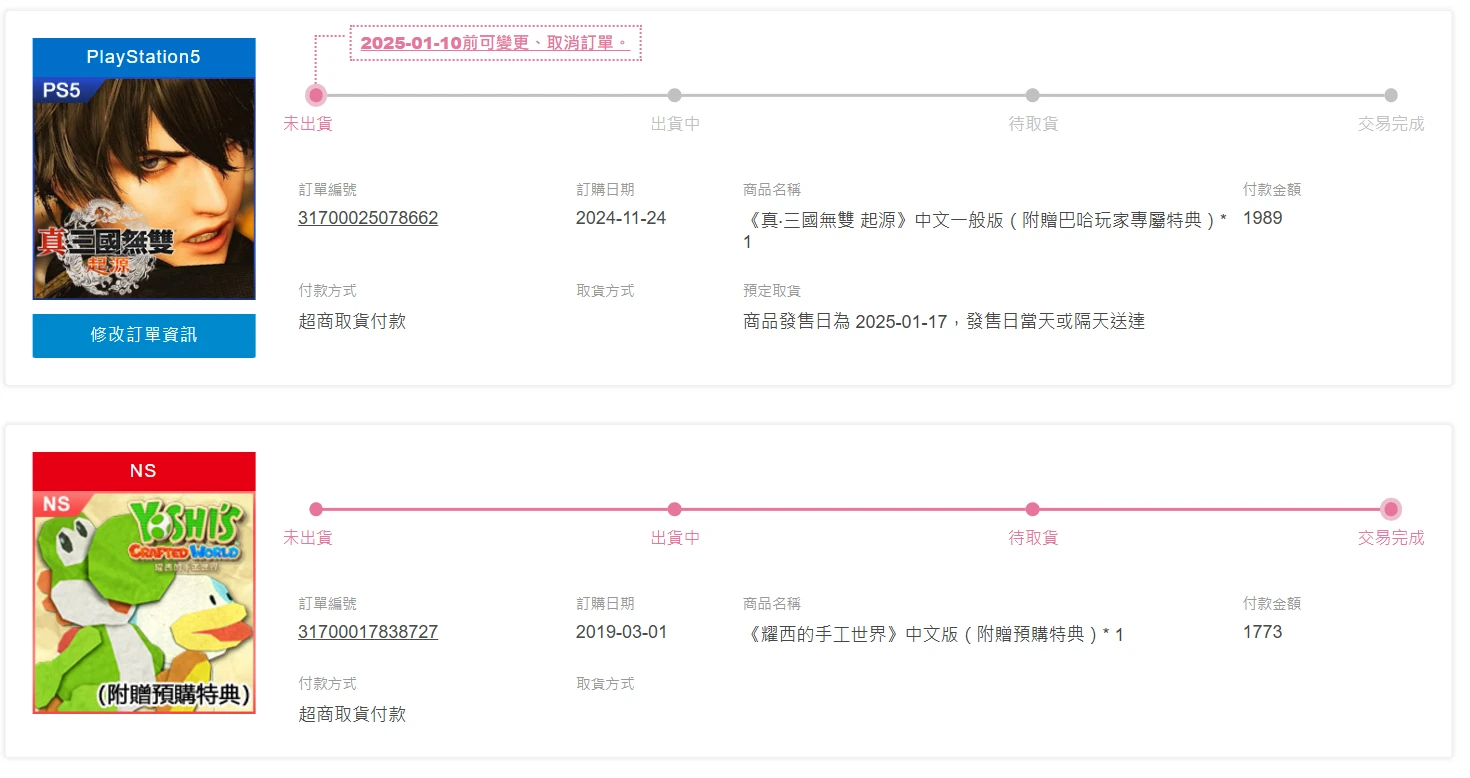This screenshot has width=1470, height=778.
Task: Click the 出貨中 marker on the Yoshi order
Action: tap(675, 509)
